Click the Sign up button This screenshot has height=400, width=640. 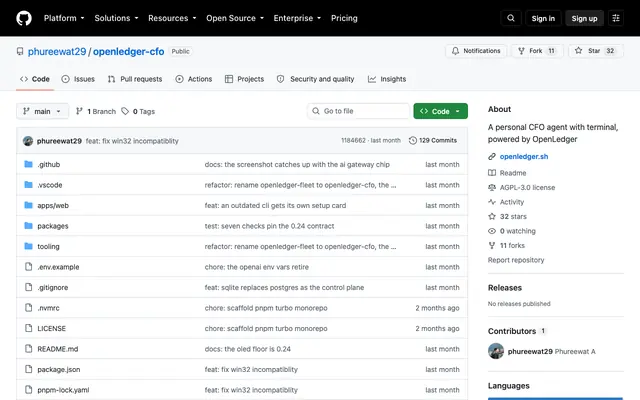584,18
